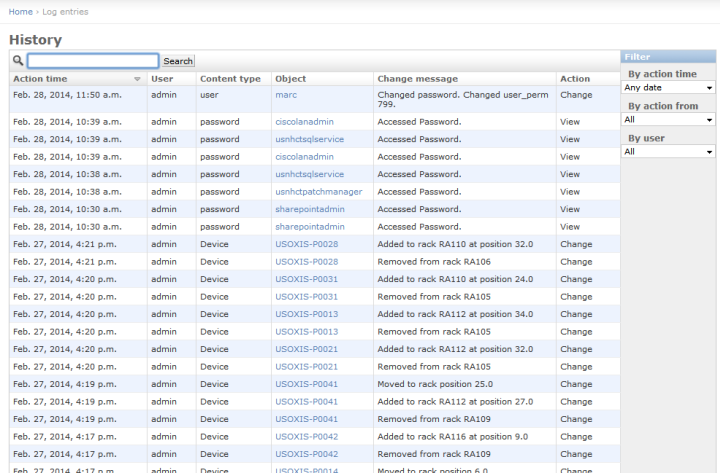Image resolution: width=720 pixels, height=473 pixels.
Task: Click 'Removed from rack RA106' message
Action: click(x=434, y=262)
